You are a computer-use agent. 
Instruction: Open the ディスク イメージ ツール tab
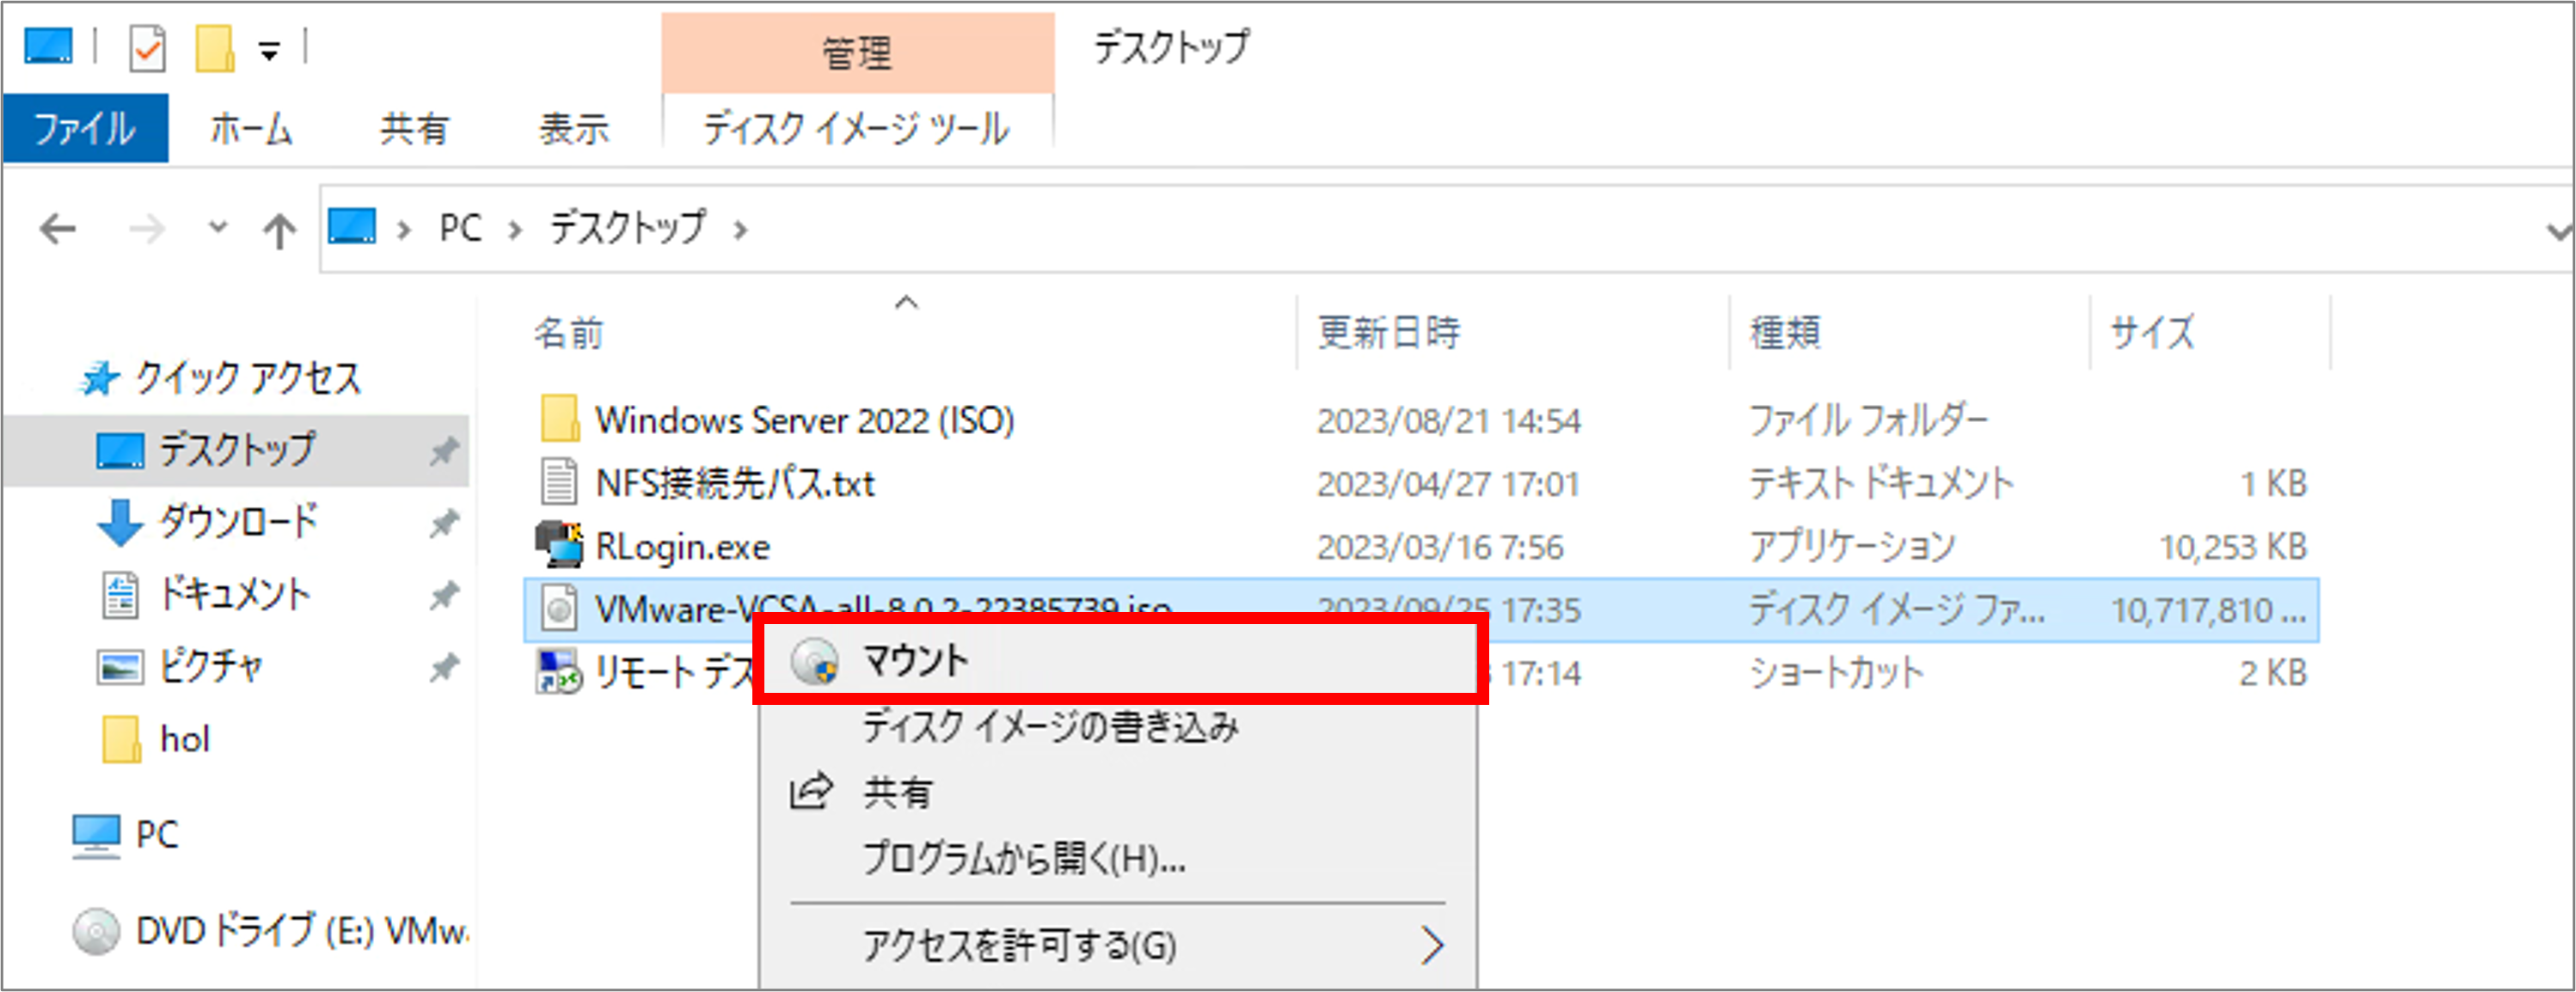coord(857,129)
